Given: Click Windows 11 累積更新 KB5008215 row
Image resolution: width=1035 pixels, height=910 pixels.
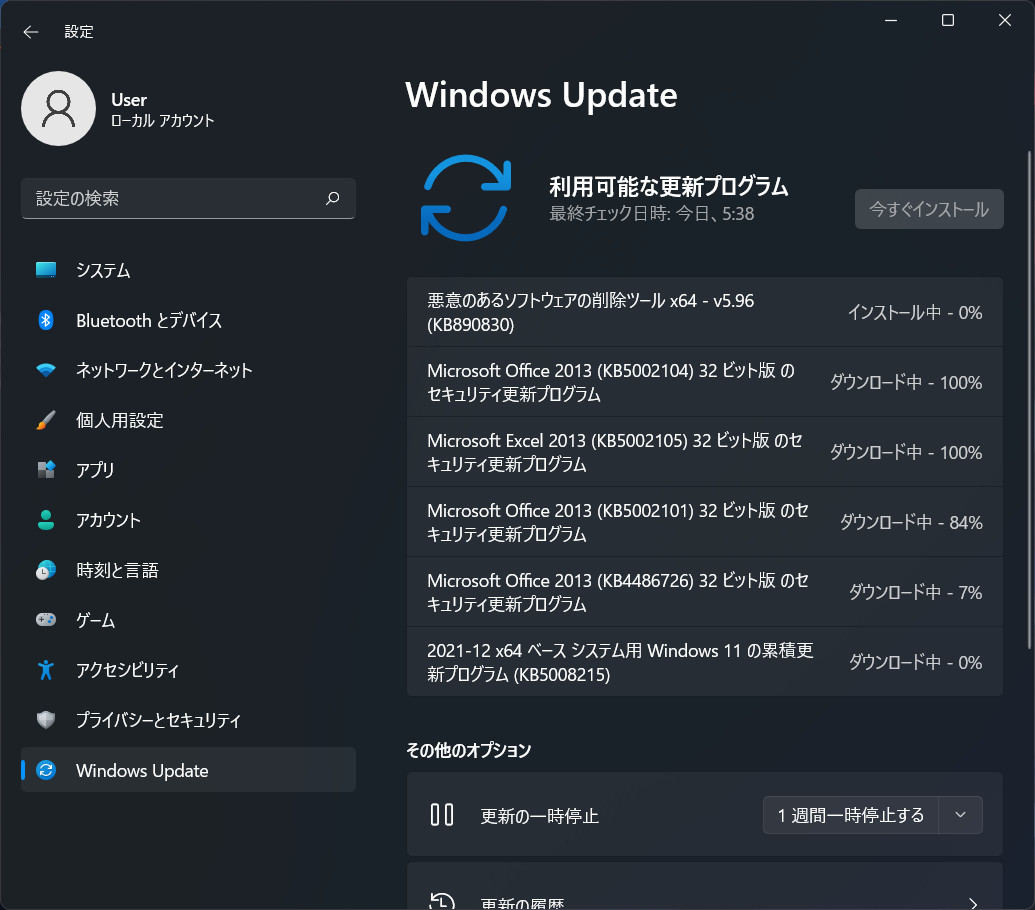Looking at the screenshot, I should pyautogui.click(x=704, y=662).
